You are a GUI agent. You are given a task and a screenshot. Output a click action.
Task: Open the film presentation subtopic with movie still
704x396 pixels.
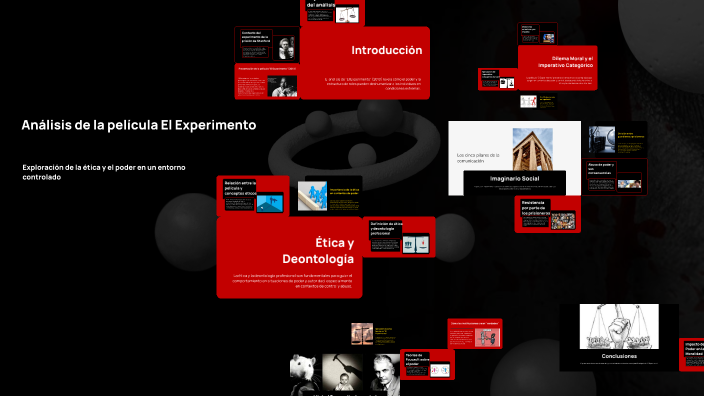tap(267, 81)
